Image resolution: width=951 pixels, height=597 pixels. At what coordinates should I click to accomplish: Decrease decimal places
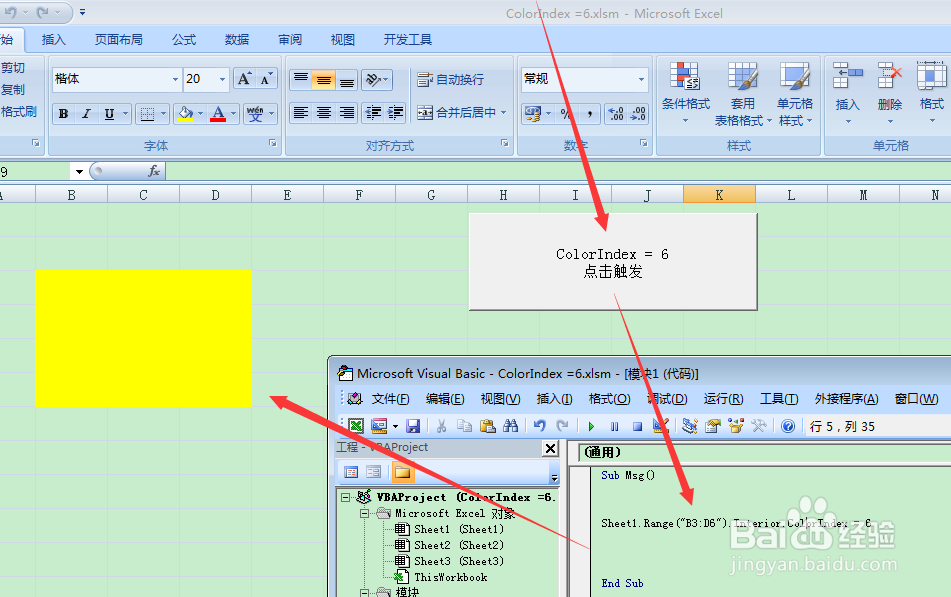tap(638, 113)
